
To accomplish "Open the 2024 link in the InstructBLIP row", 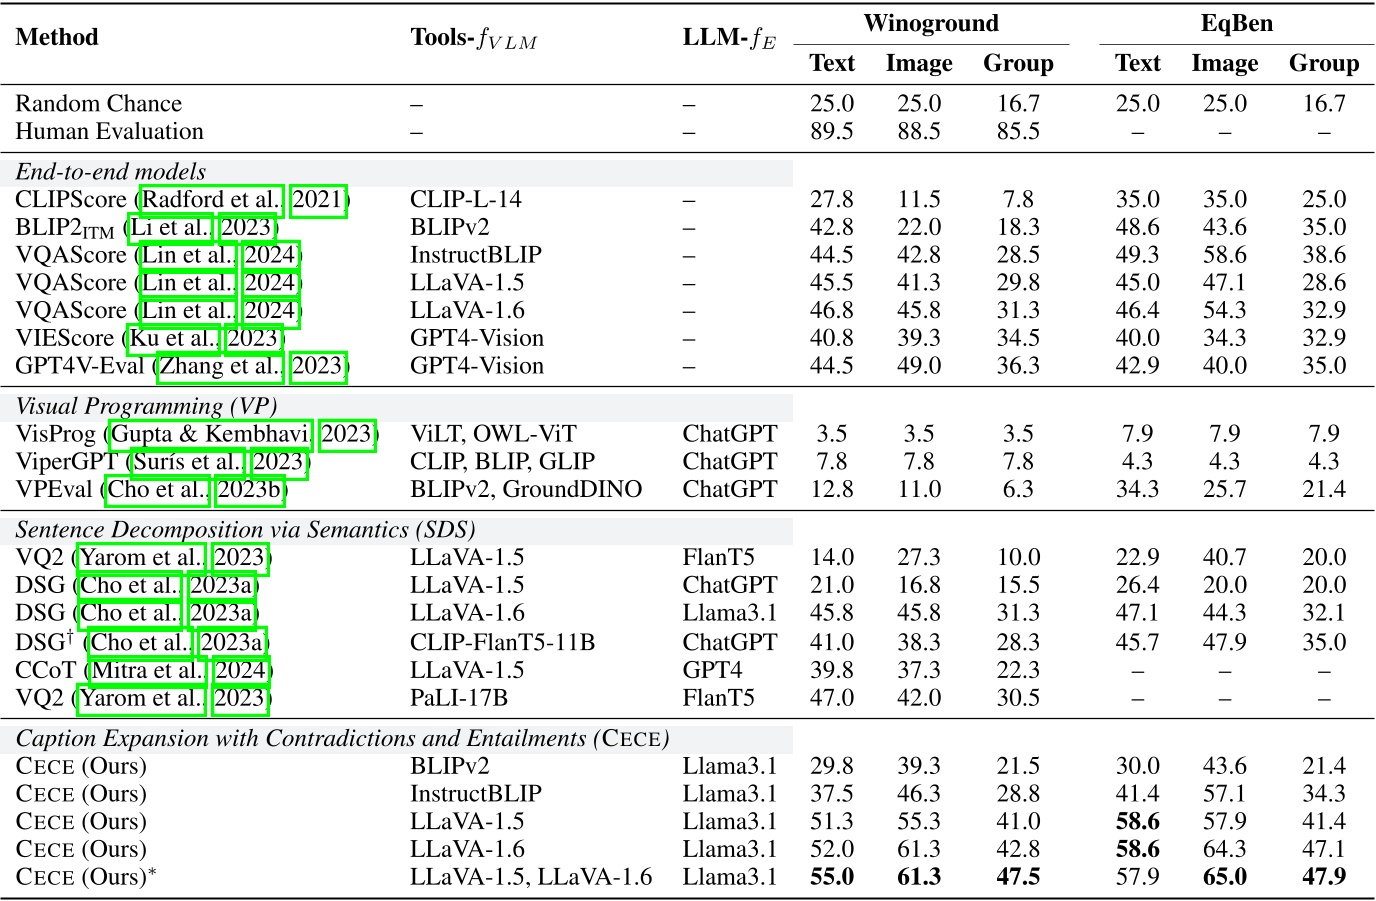I will click(268, 254).
